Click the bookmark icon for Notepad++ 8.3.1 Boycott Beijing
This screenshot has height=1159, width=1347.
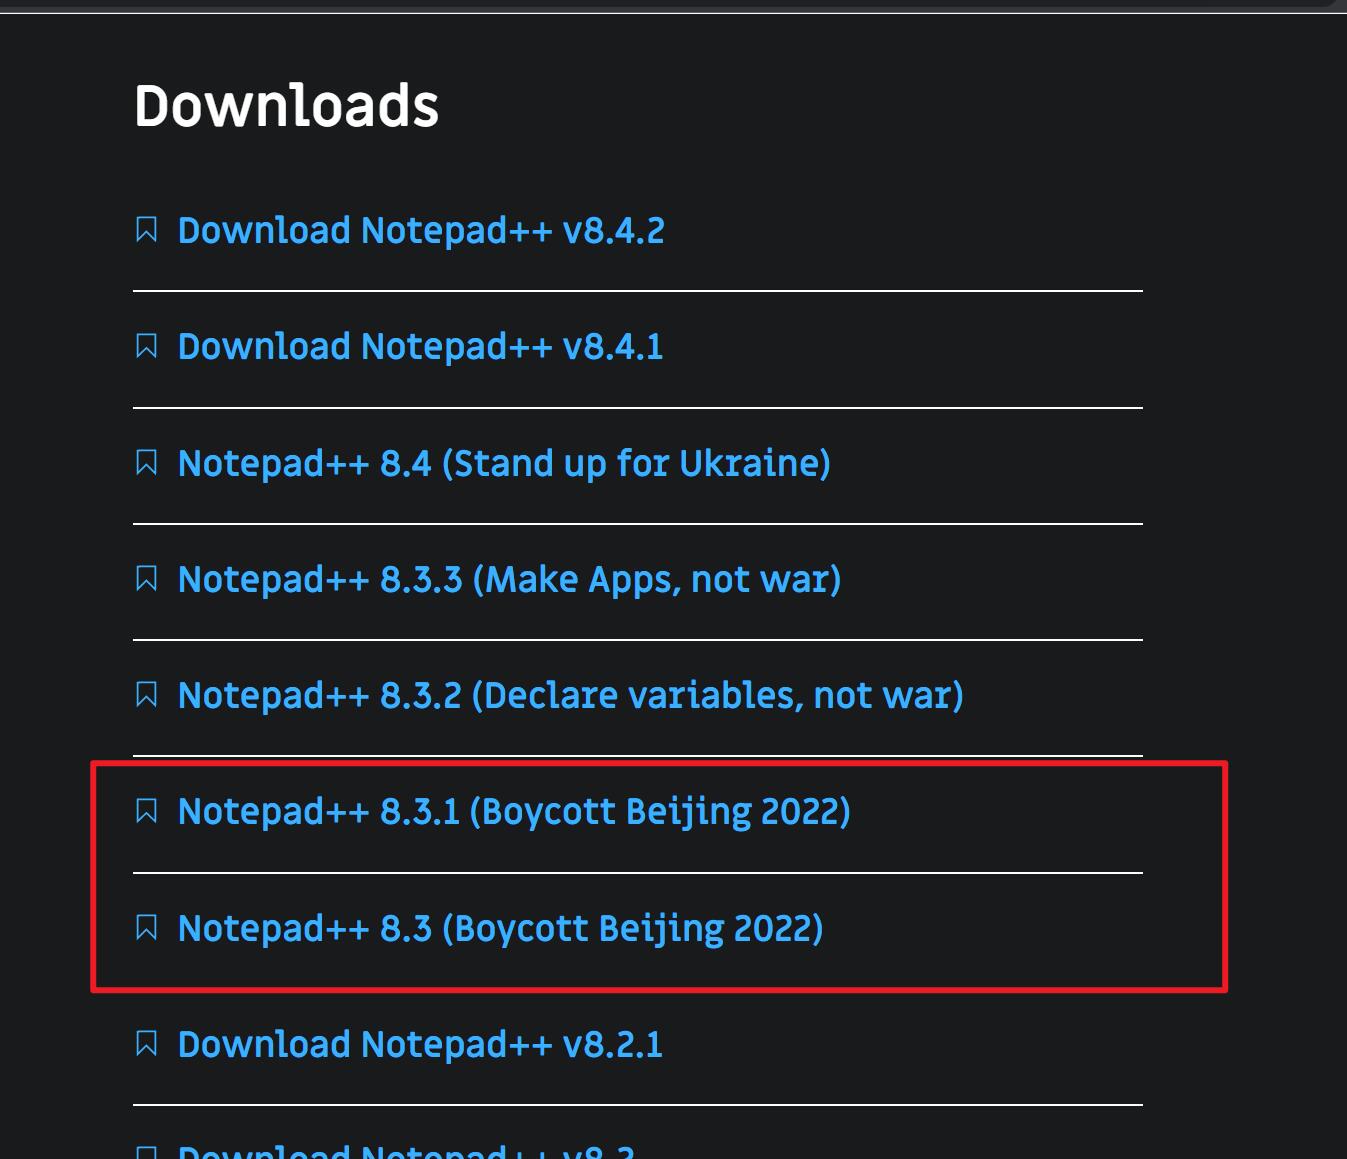pyautogui.click(x=147, y=812)
